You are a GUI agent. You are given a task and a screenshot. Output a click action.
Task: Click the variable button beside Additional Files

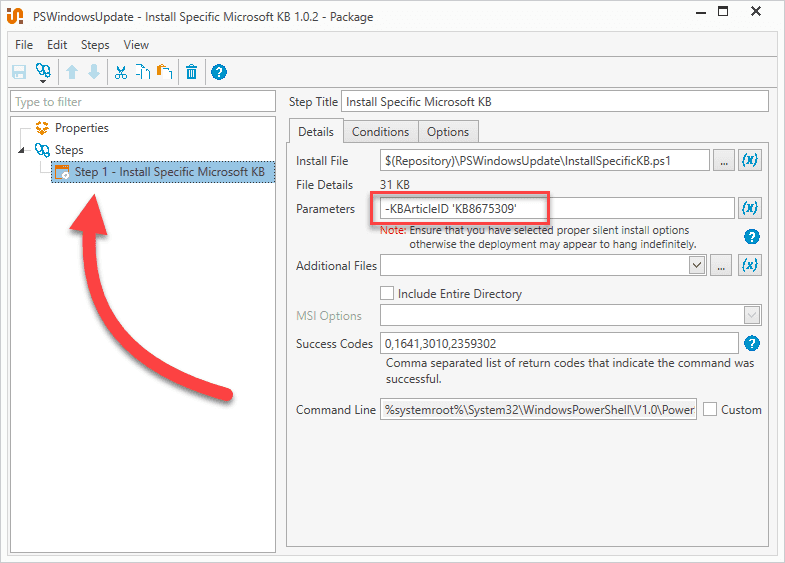click(749, 265)
